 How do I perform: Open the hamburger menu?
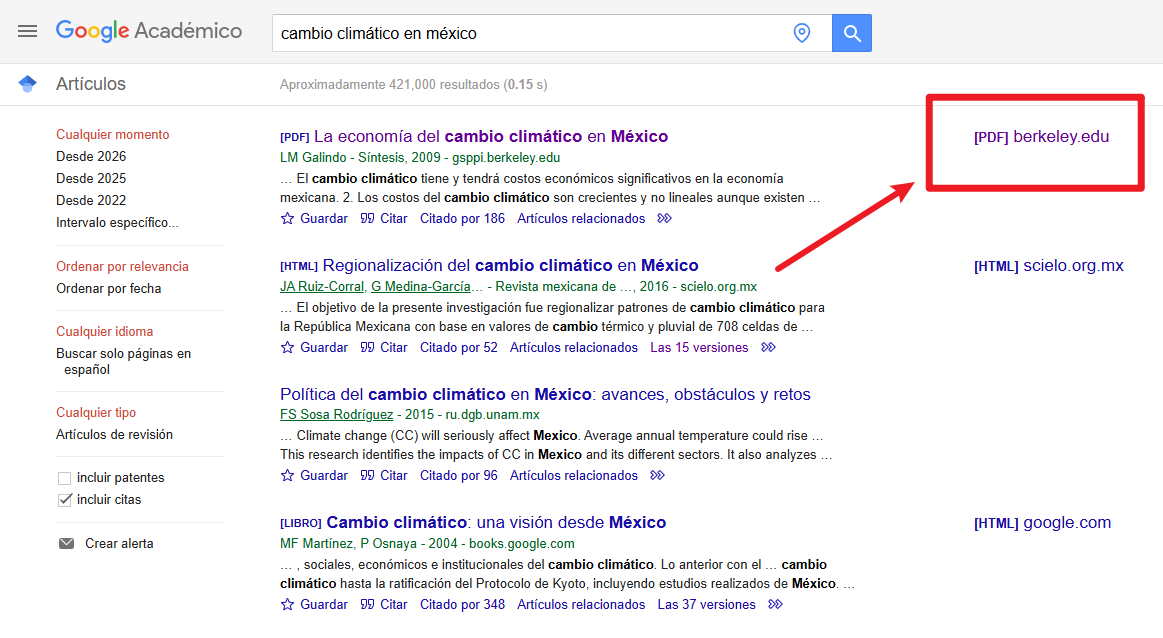[27, 31]
